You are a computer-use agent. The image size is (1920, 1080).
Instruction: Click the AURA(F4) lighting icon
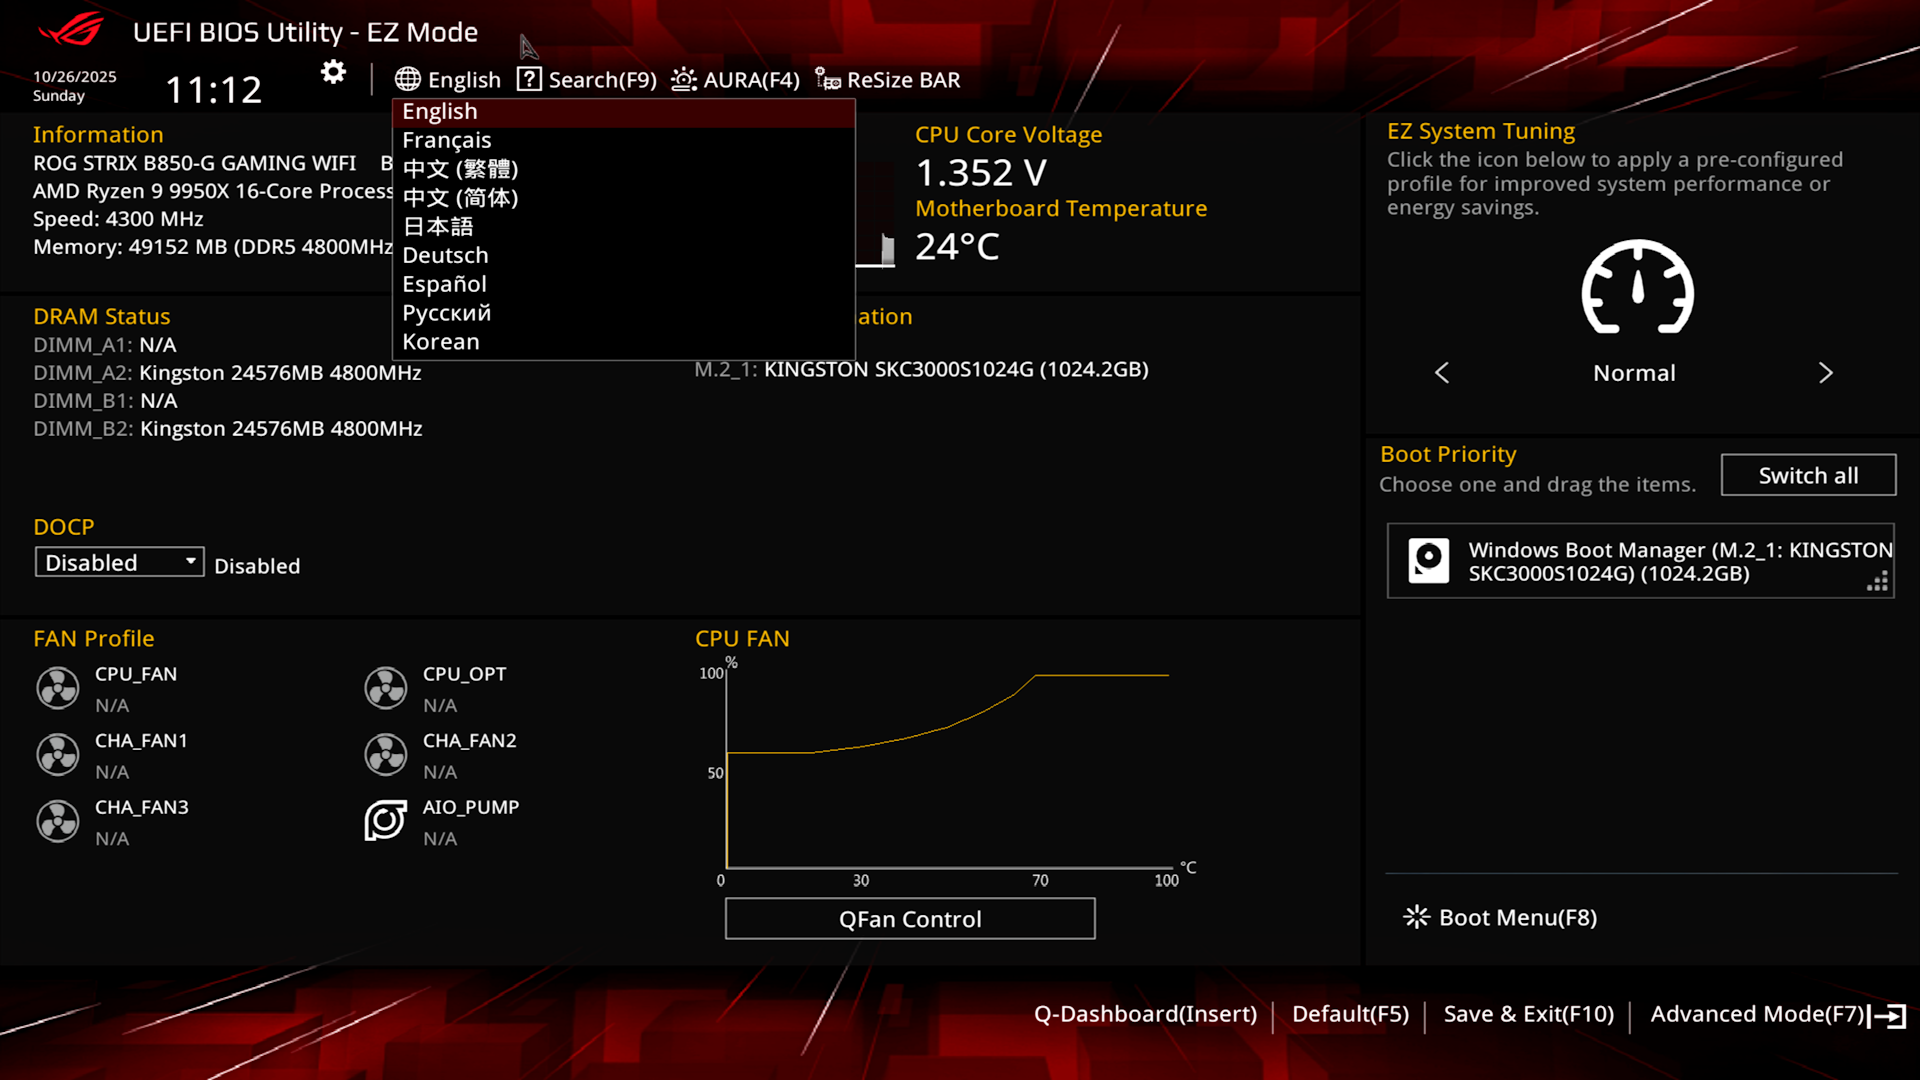click(684, 80)
